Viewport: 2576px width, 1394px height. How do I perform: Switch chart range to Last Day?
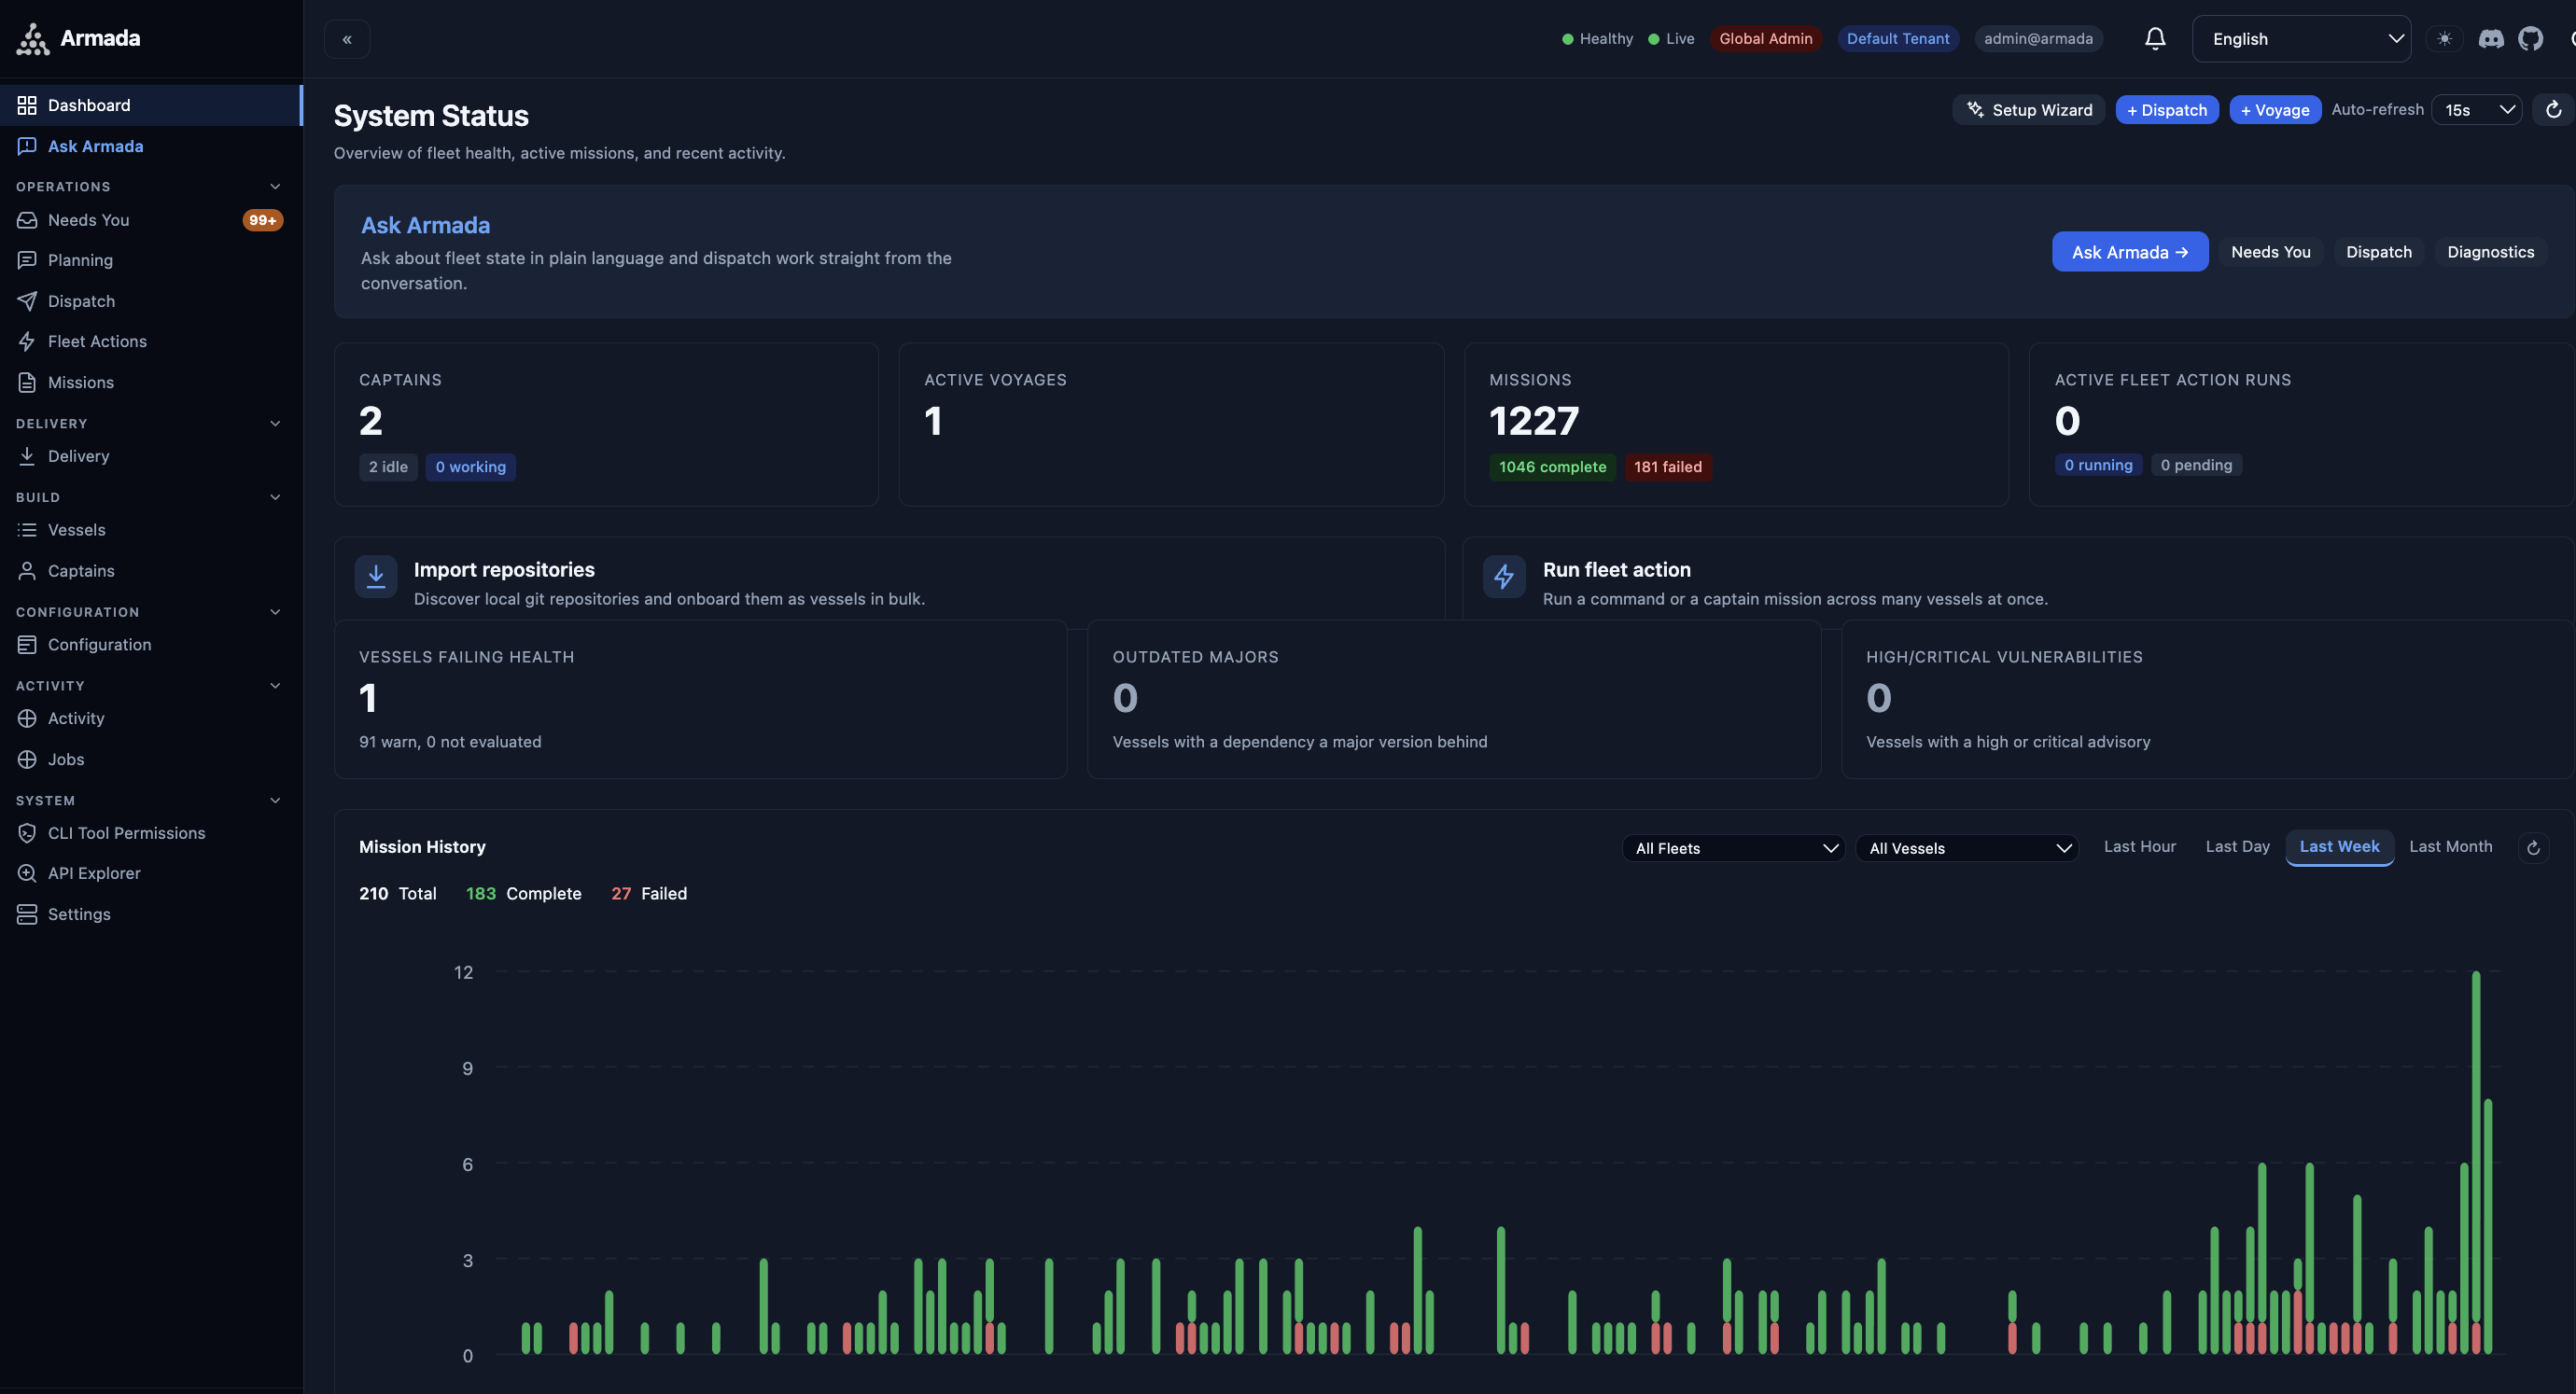[2237, 847]
